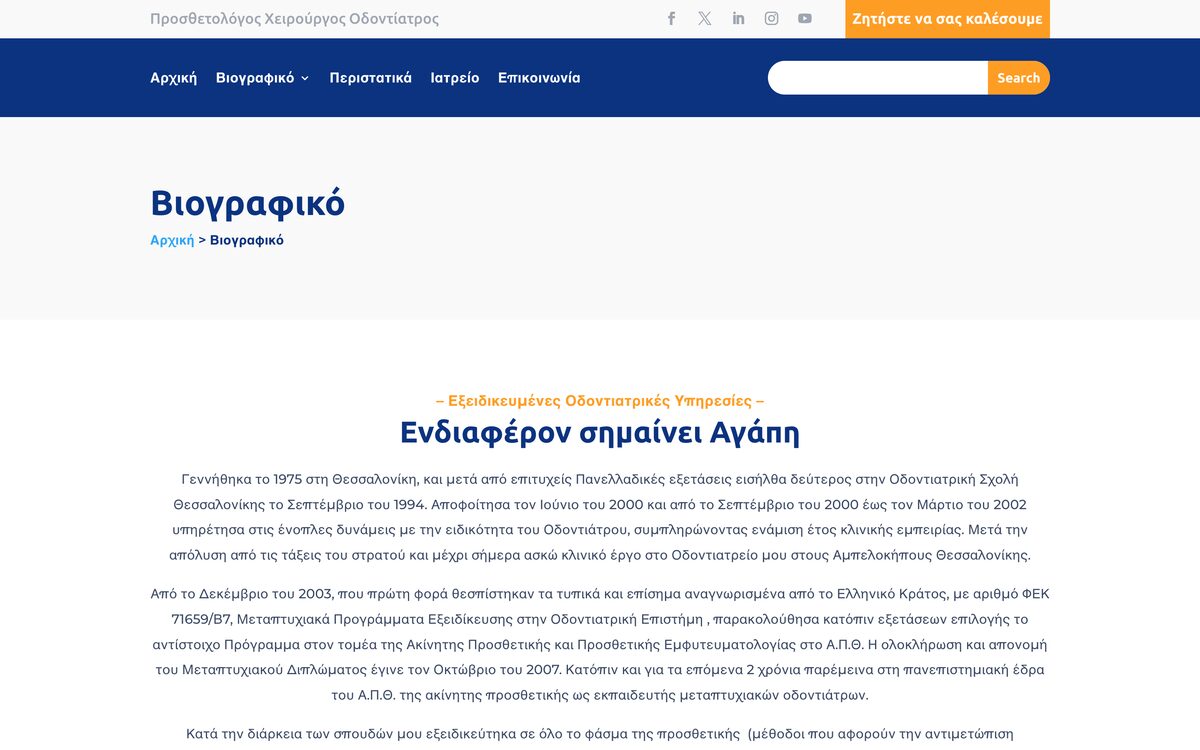
Task: Focus the site search input field
Action: pos(878,78)
